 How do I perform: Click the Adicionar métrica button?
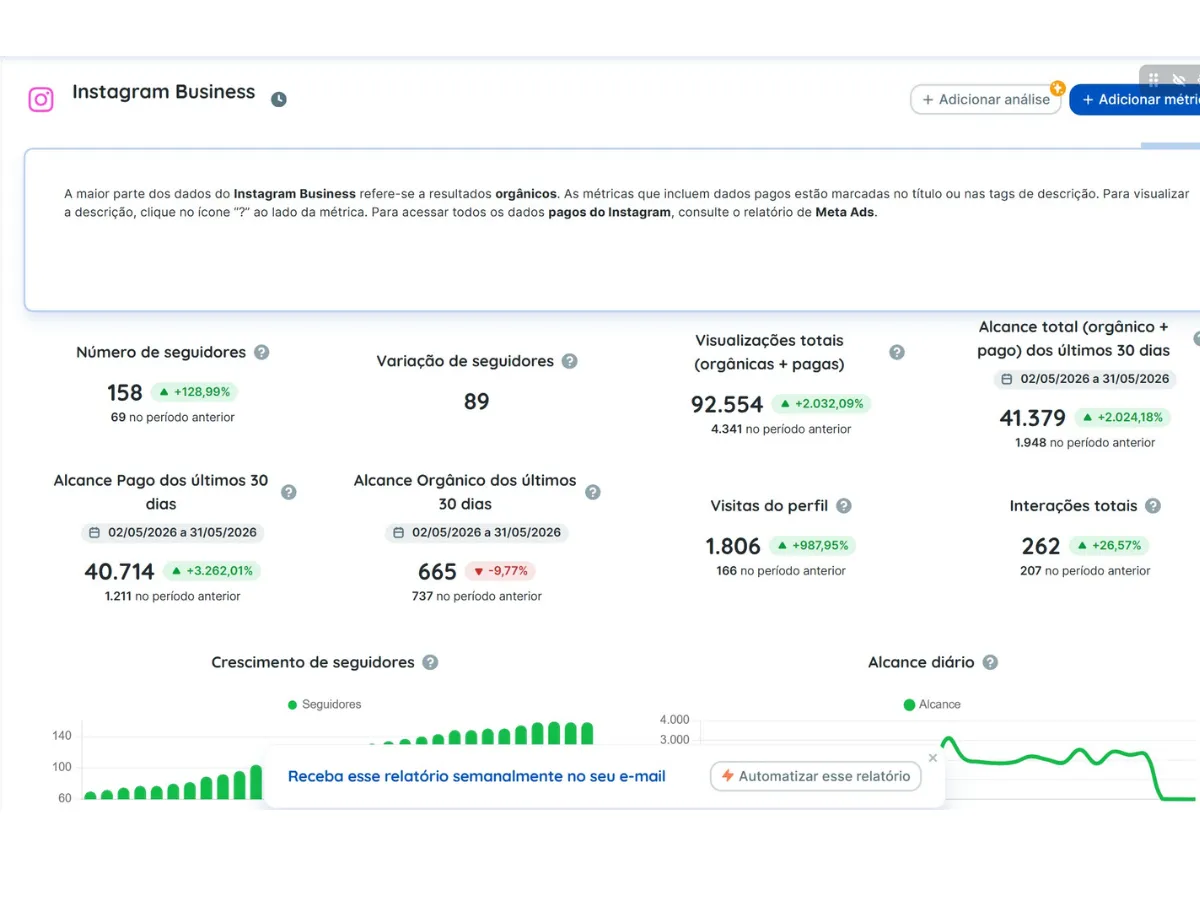(x=1135, y=99)
